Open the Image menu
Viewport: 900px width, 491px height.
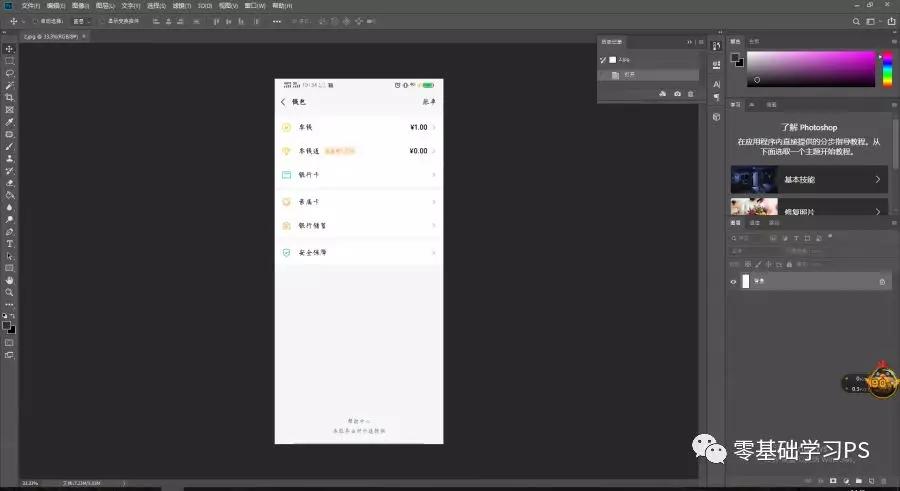click(80, 6)
